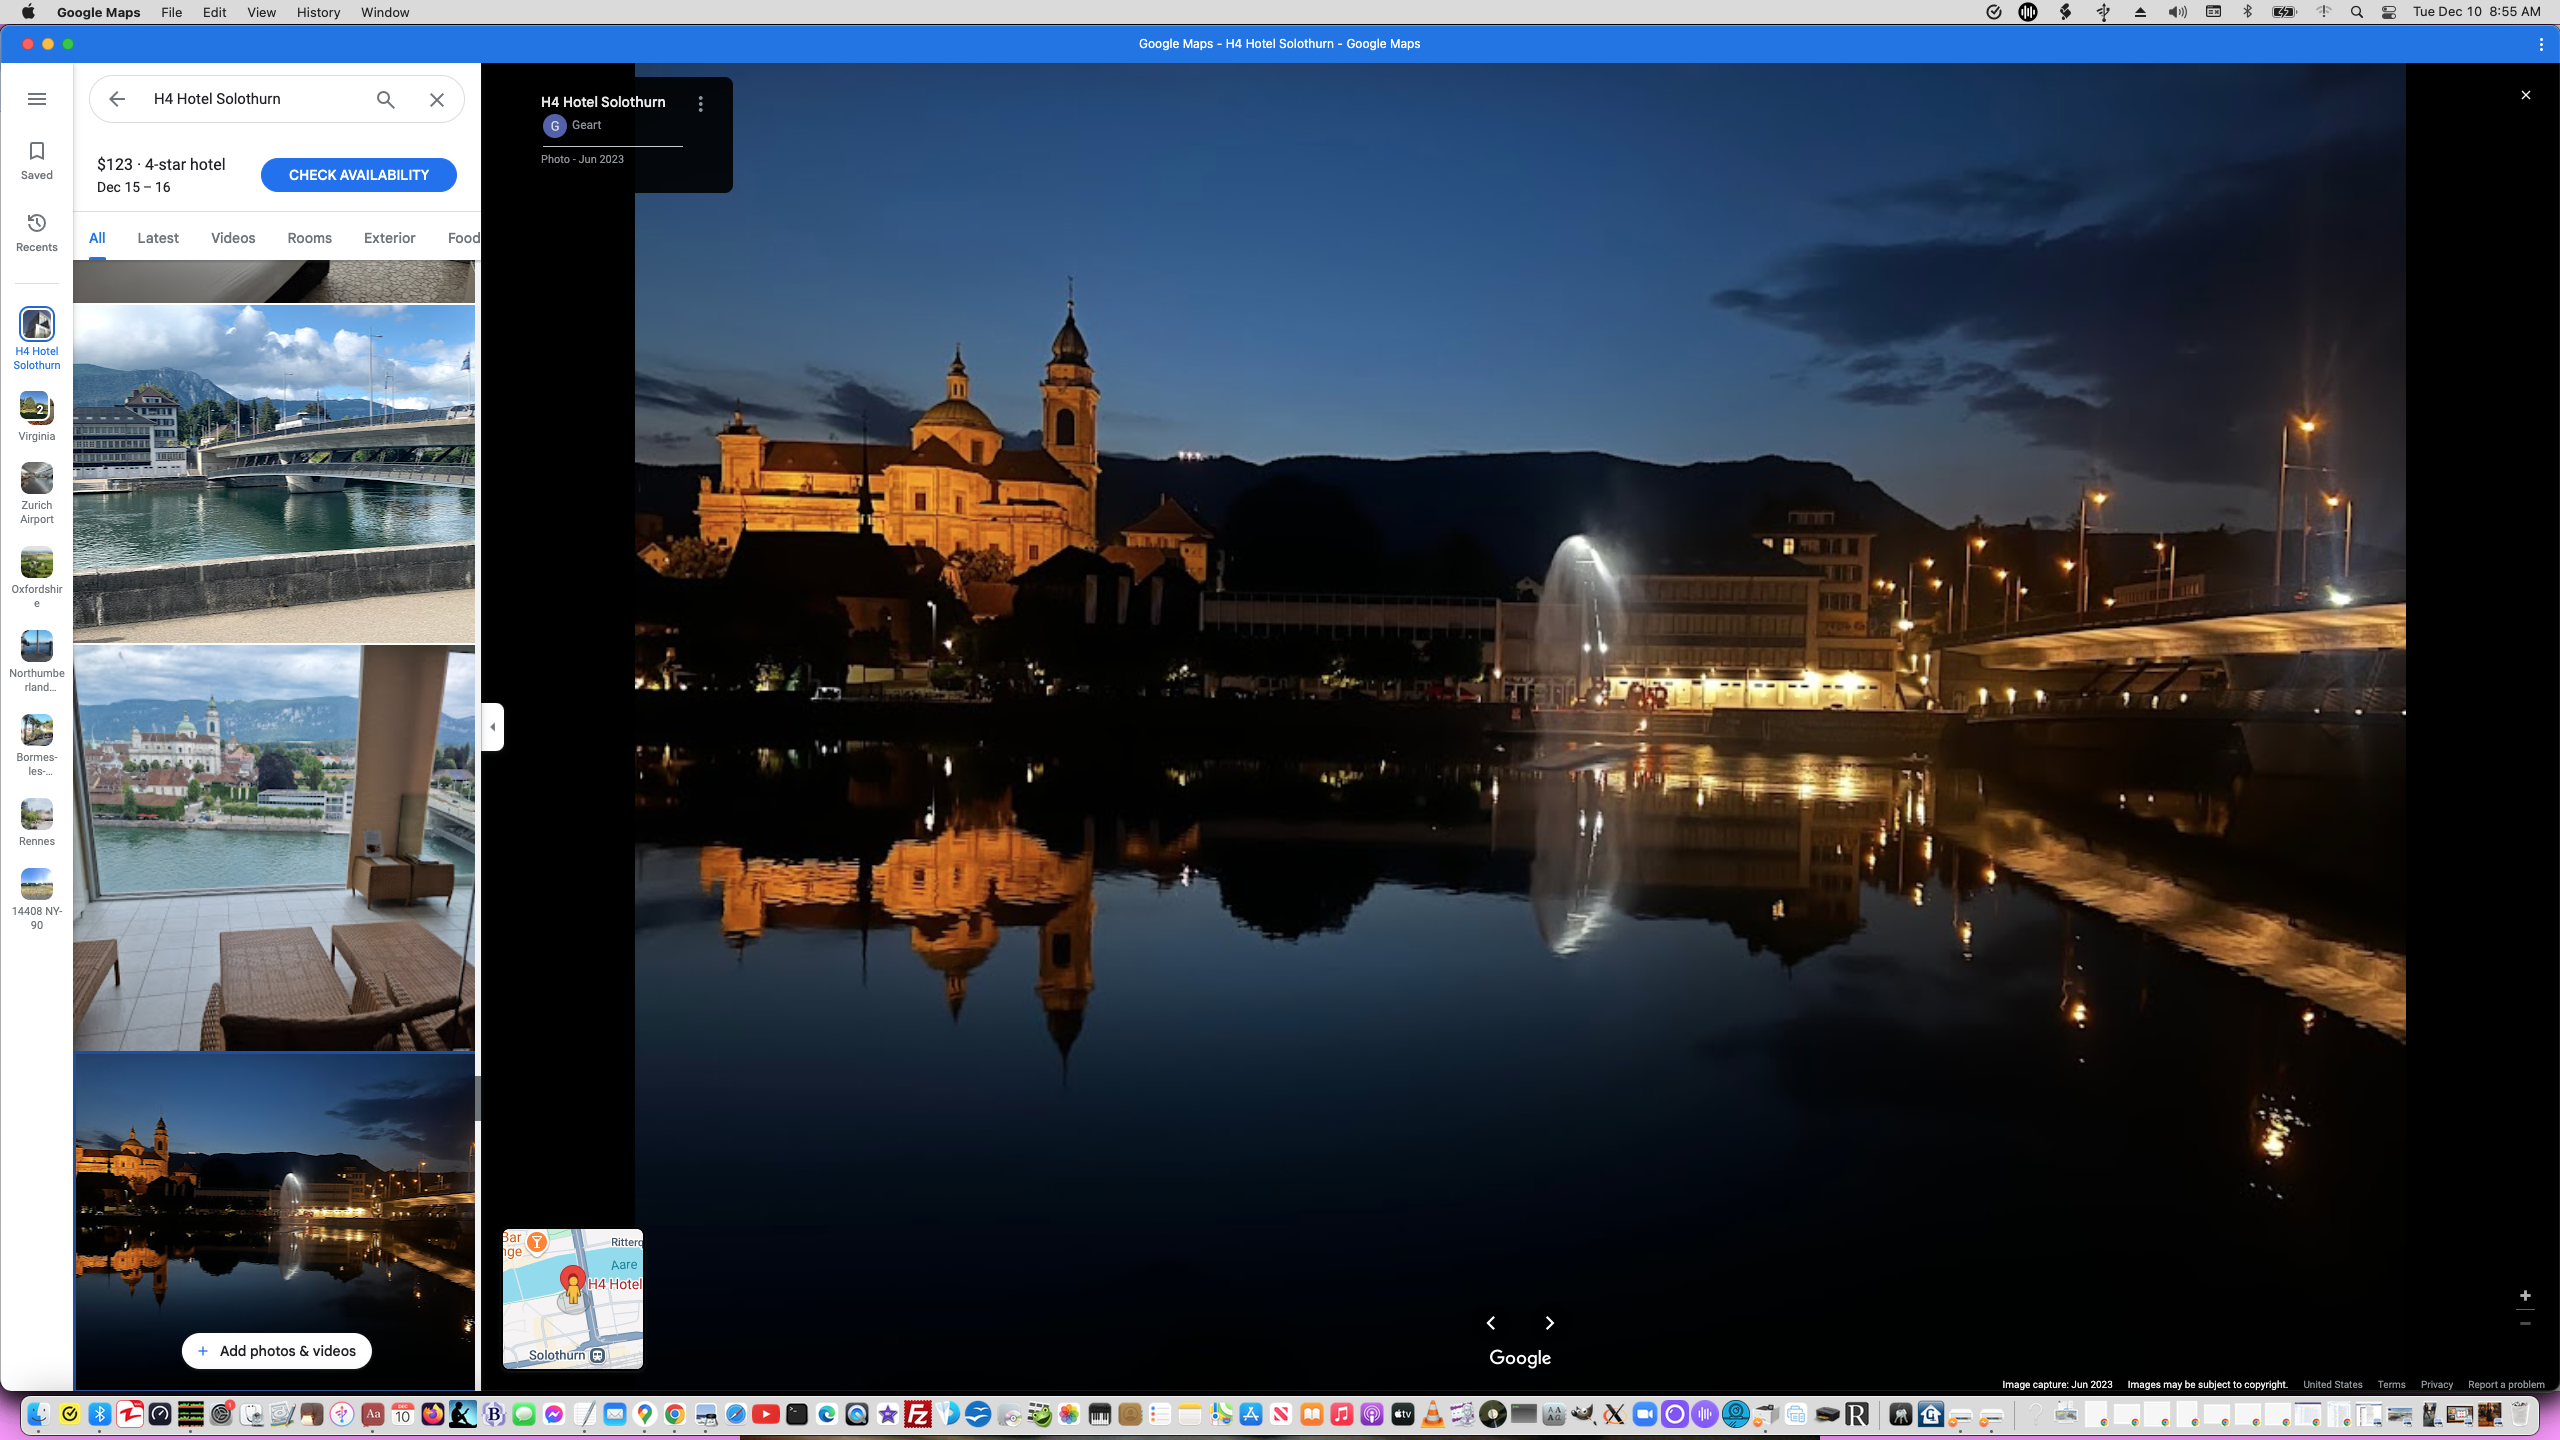Click the search magnifier icon

tap(385, 99)
